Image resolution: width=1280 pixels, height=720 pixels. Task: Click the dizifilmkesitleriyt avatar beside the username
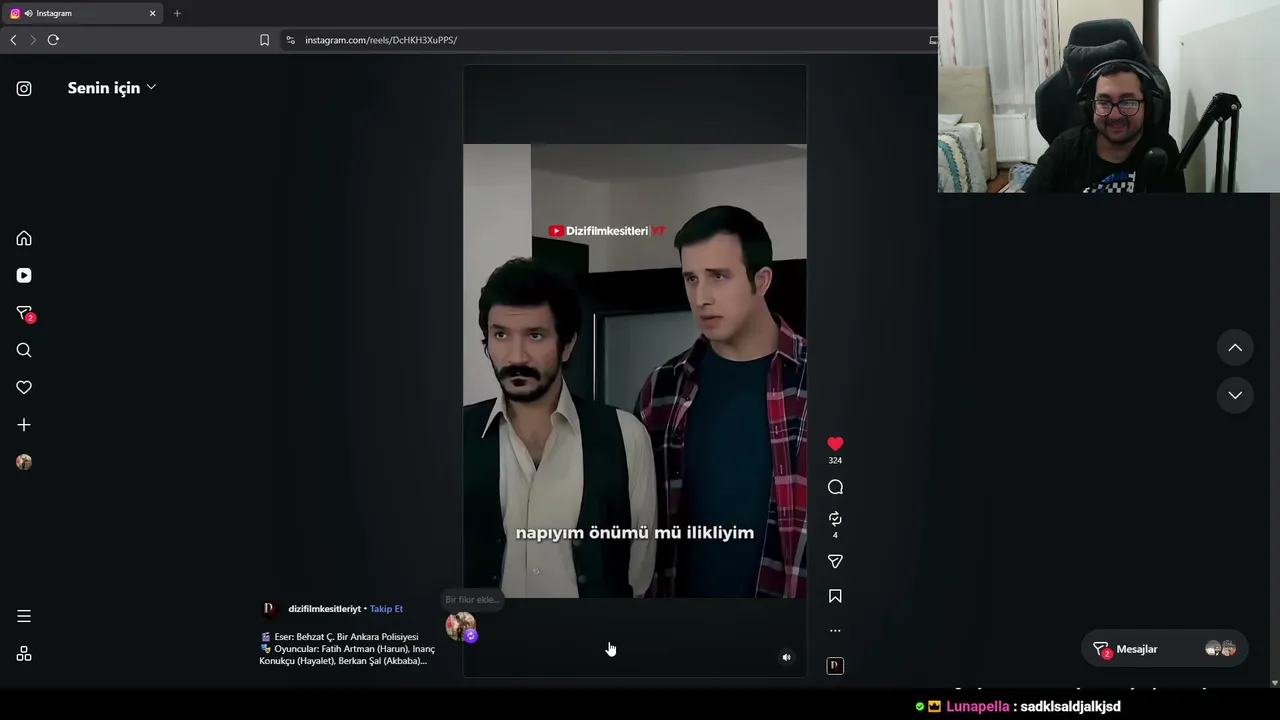pos(268,609)
